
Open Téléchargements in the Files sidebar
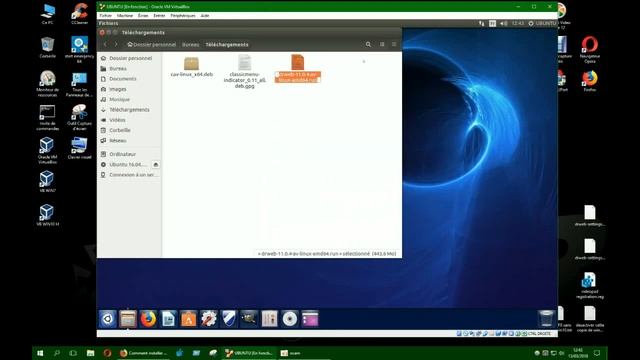pyautogui.click(x=129, y=109)
